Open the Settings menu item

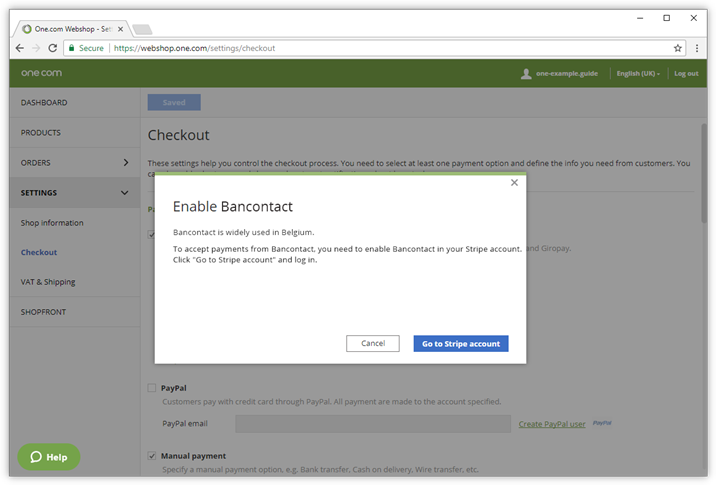click(x=75, y=193)
